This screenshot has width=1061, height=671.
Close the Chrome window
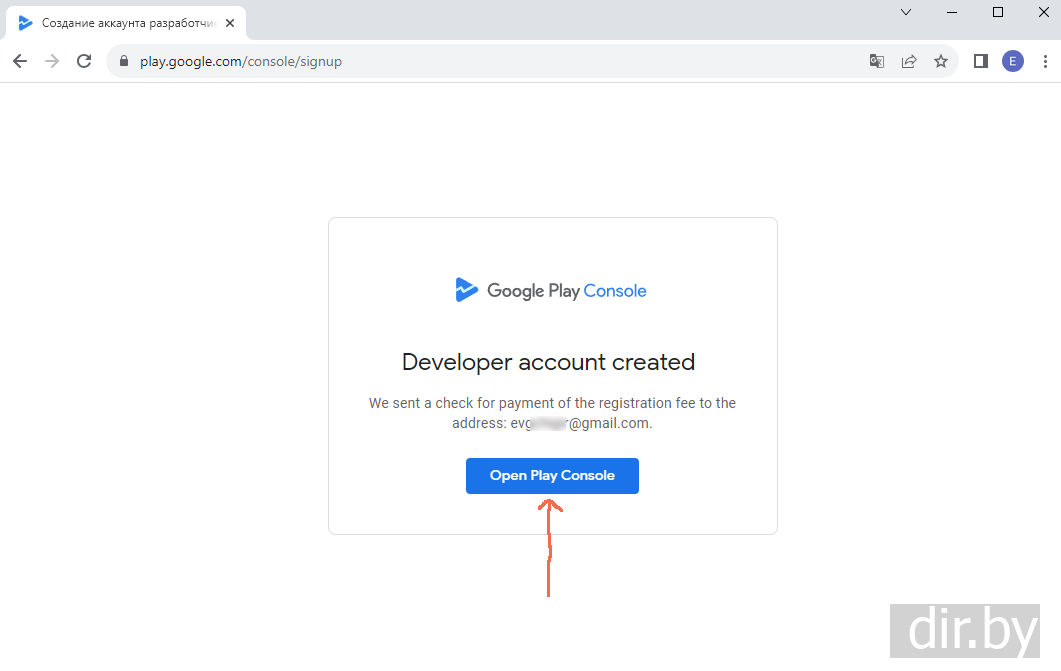pyautogui.click(x=1041, y=12)
